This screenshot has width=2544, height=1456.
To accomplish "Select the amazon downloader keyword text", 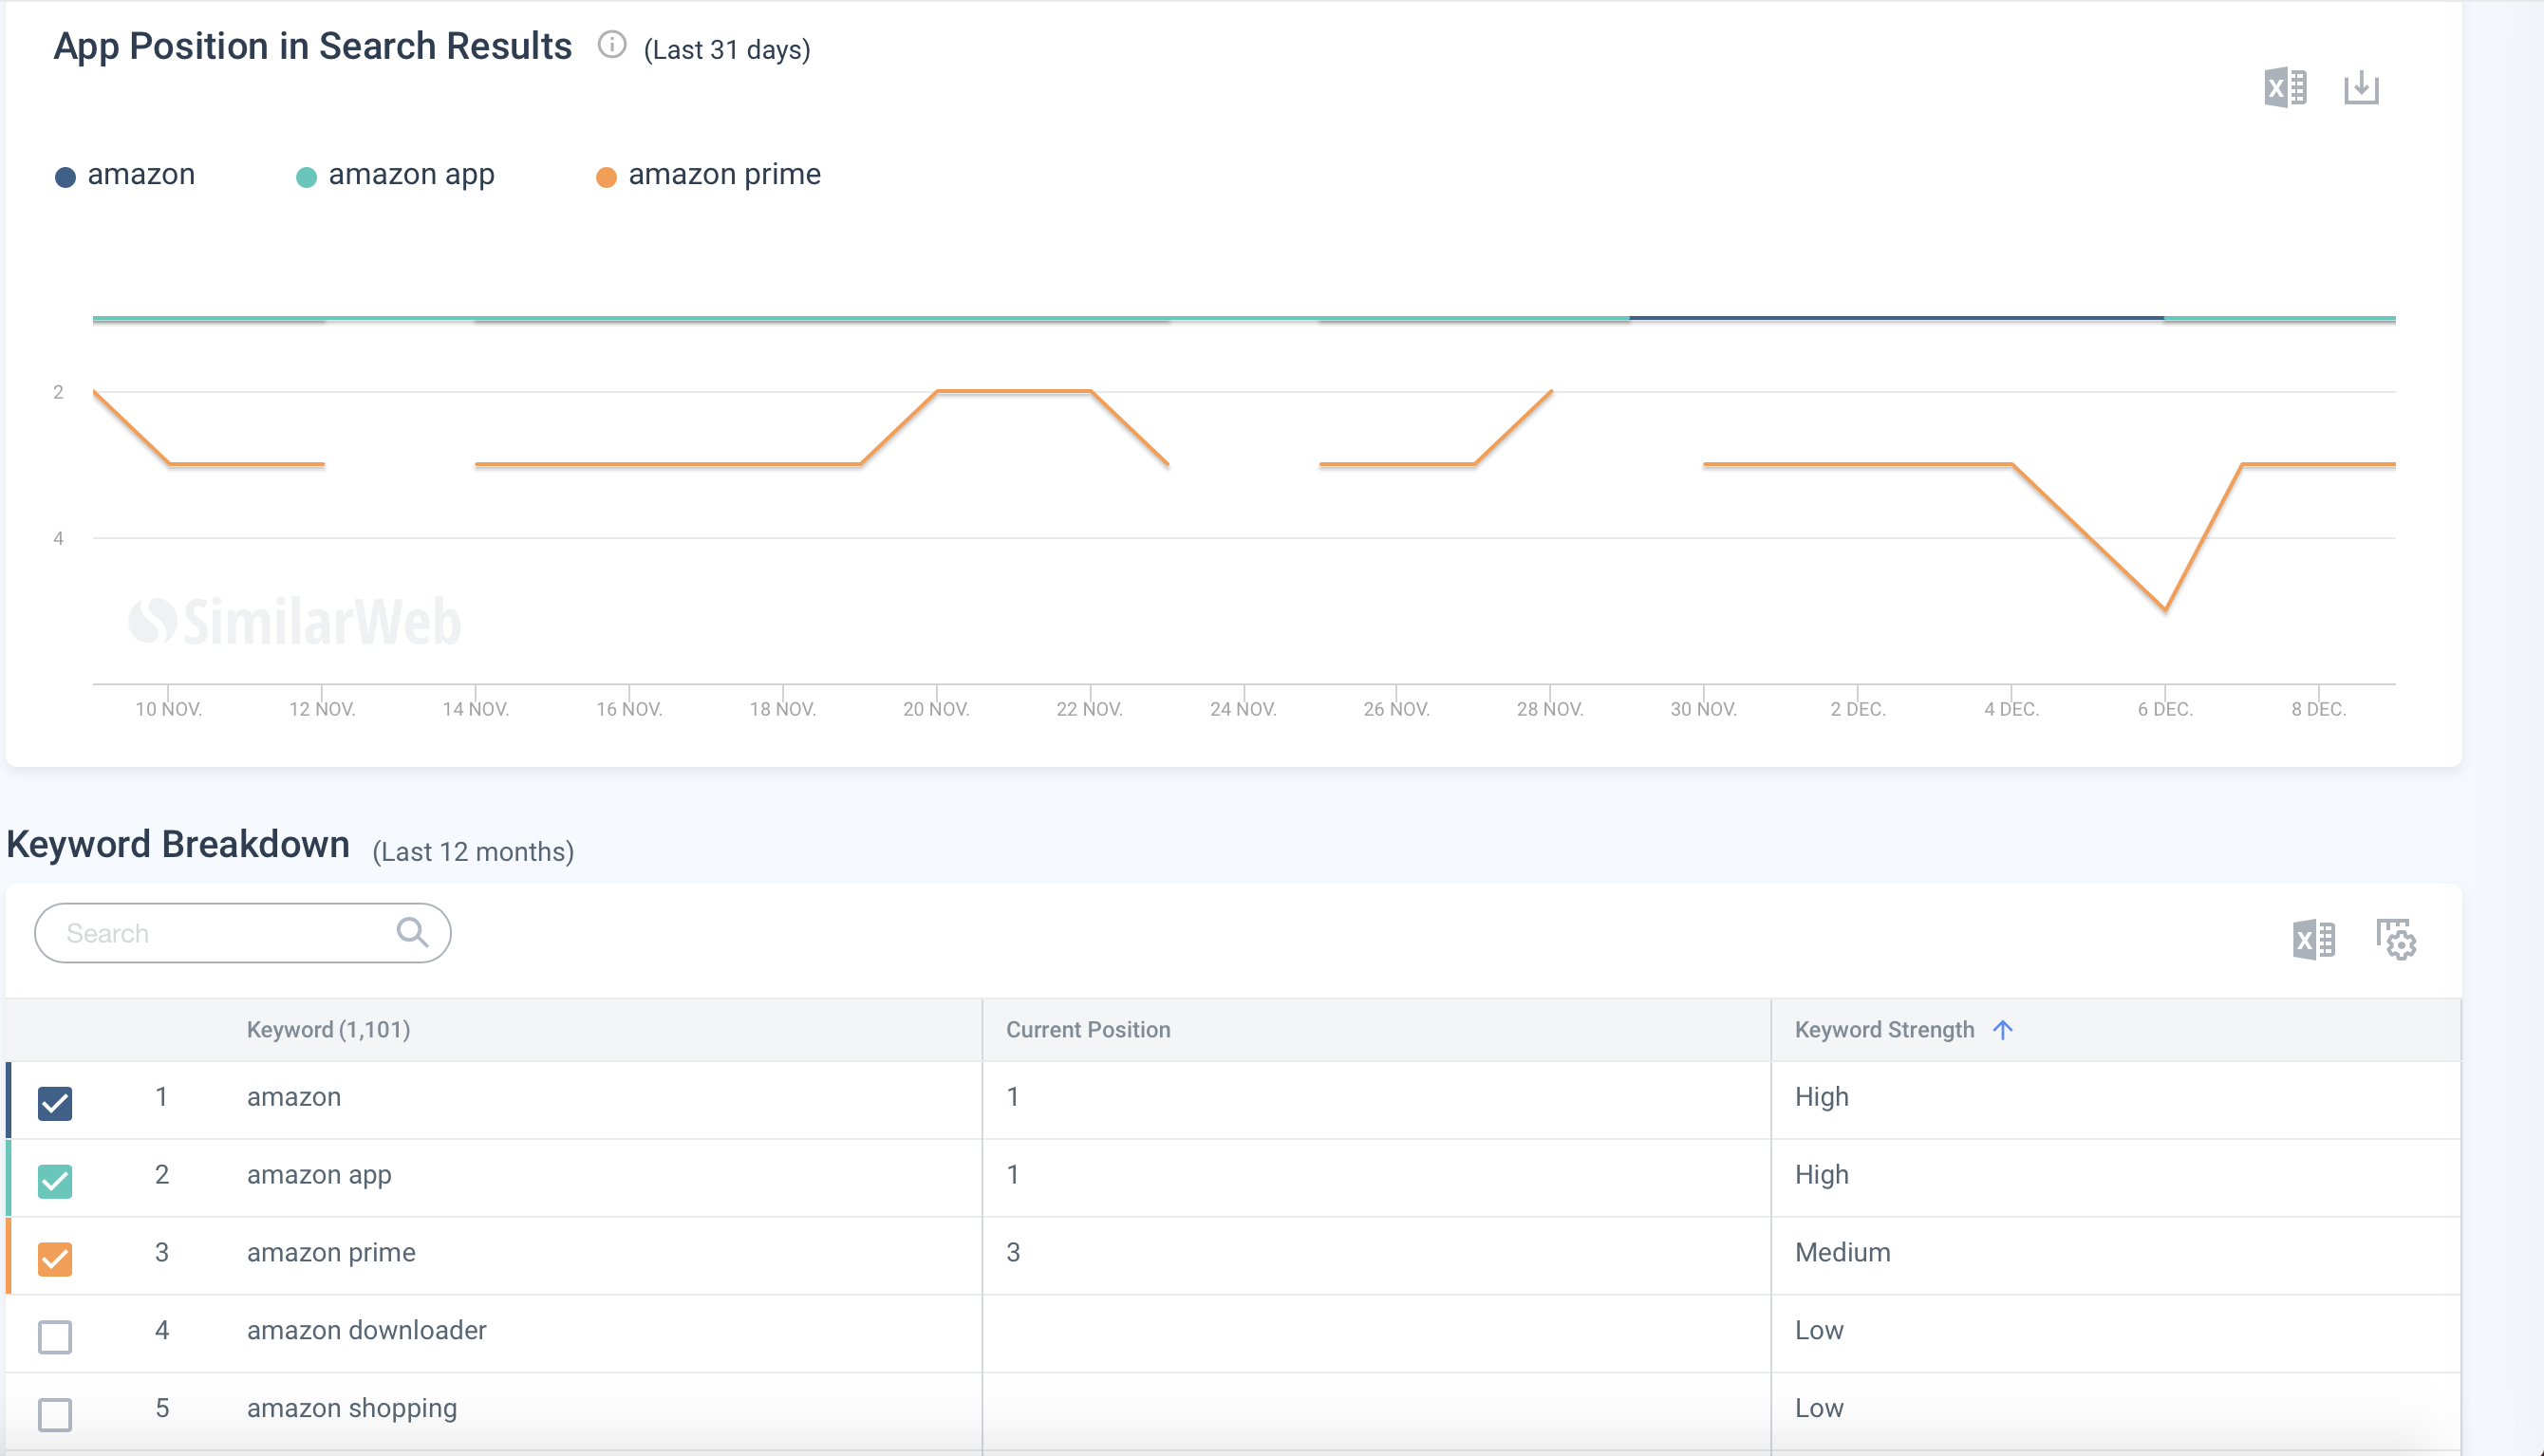I will (x=367, y=1331).
